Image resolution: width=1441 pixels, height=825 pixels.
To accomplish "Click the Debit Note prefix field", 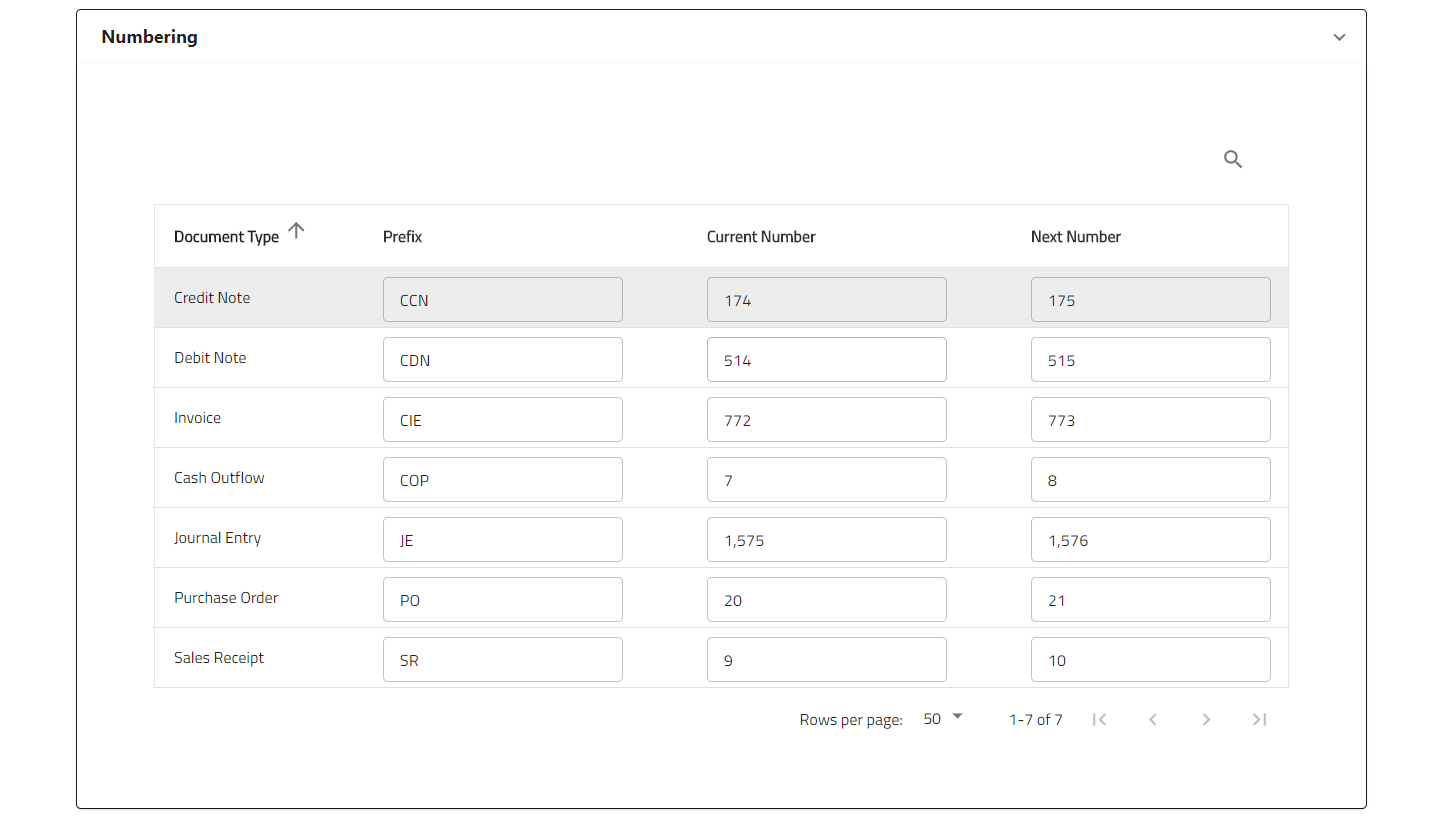I will point(502,360).
